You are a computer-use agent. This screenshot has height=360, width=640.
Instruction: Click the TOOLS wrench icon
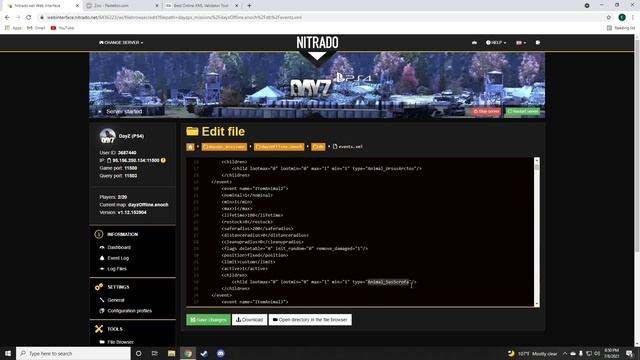tap(99, 329)
